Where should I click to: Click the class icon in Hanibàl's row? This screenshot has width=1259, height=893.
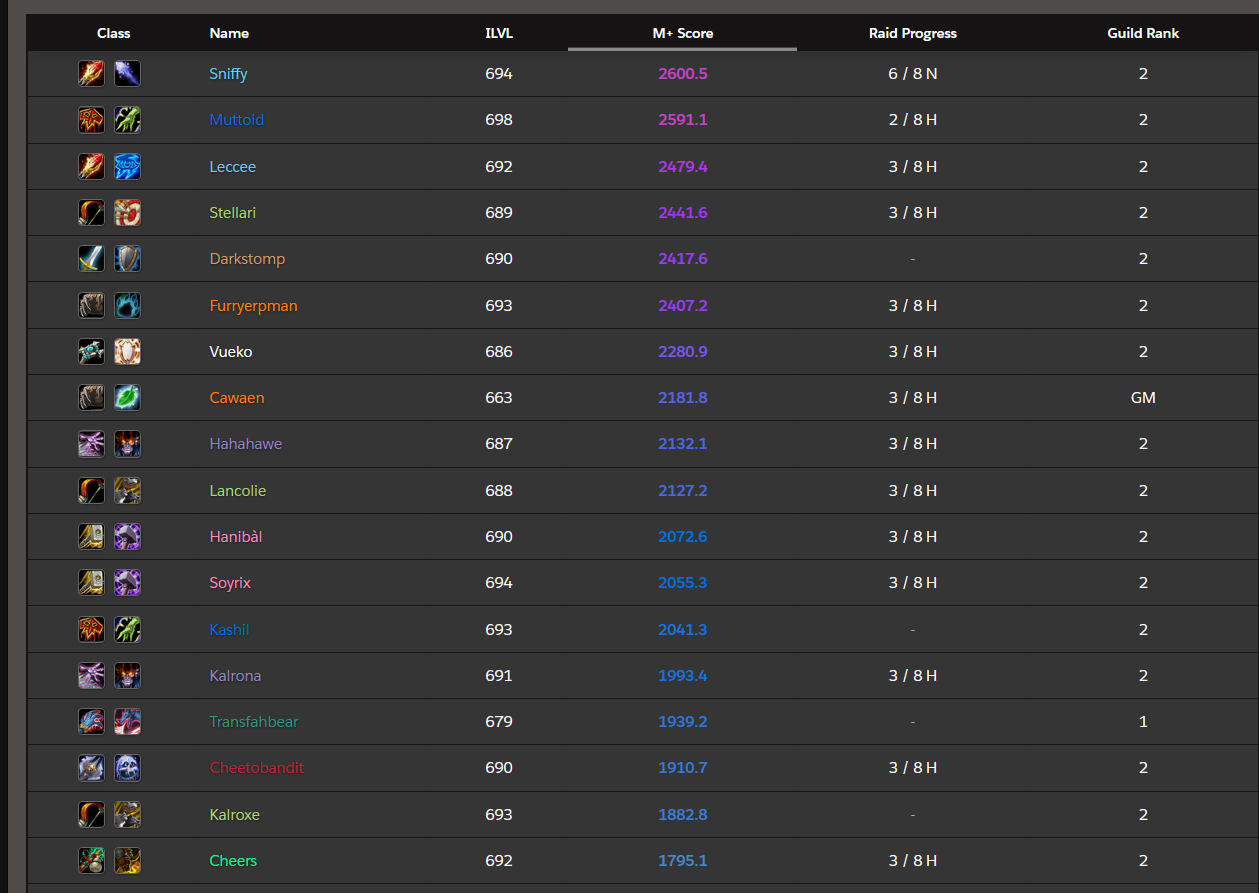click(x=91, y=536)
